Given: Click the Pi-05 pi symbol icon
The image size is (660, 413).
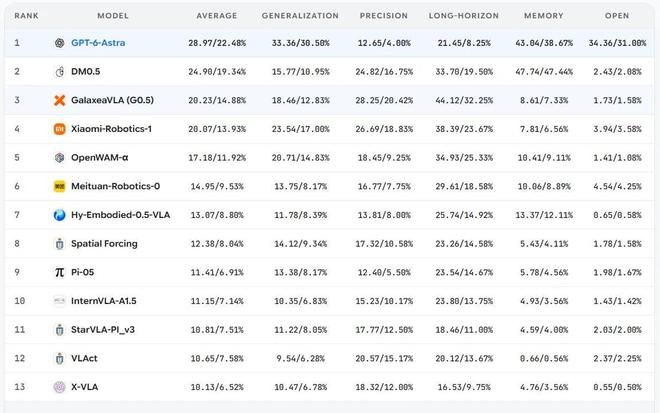Looking at the screenshot, I should tap(59, 272).
